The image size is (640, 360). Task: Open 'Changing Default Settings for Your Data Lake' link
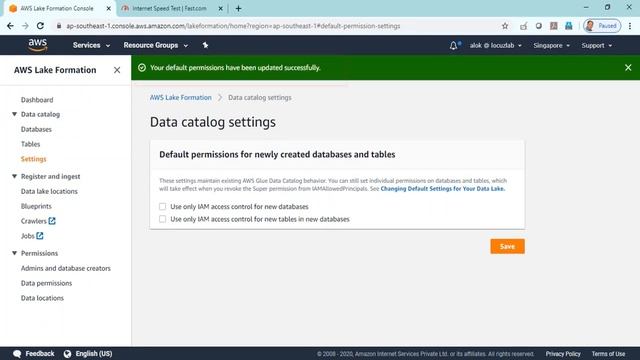443,189
